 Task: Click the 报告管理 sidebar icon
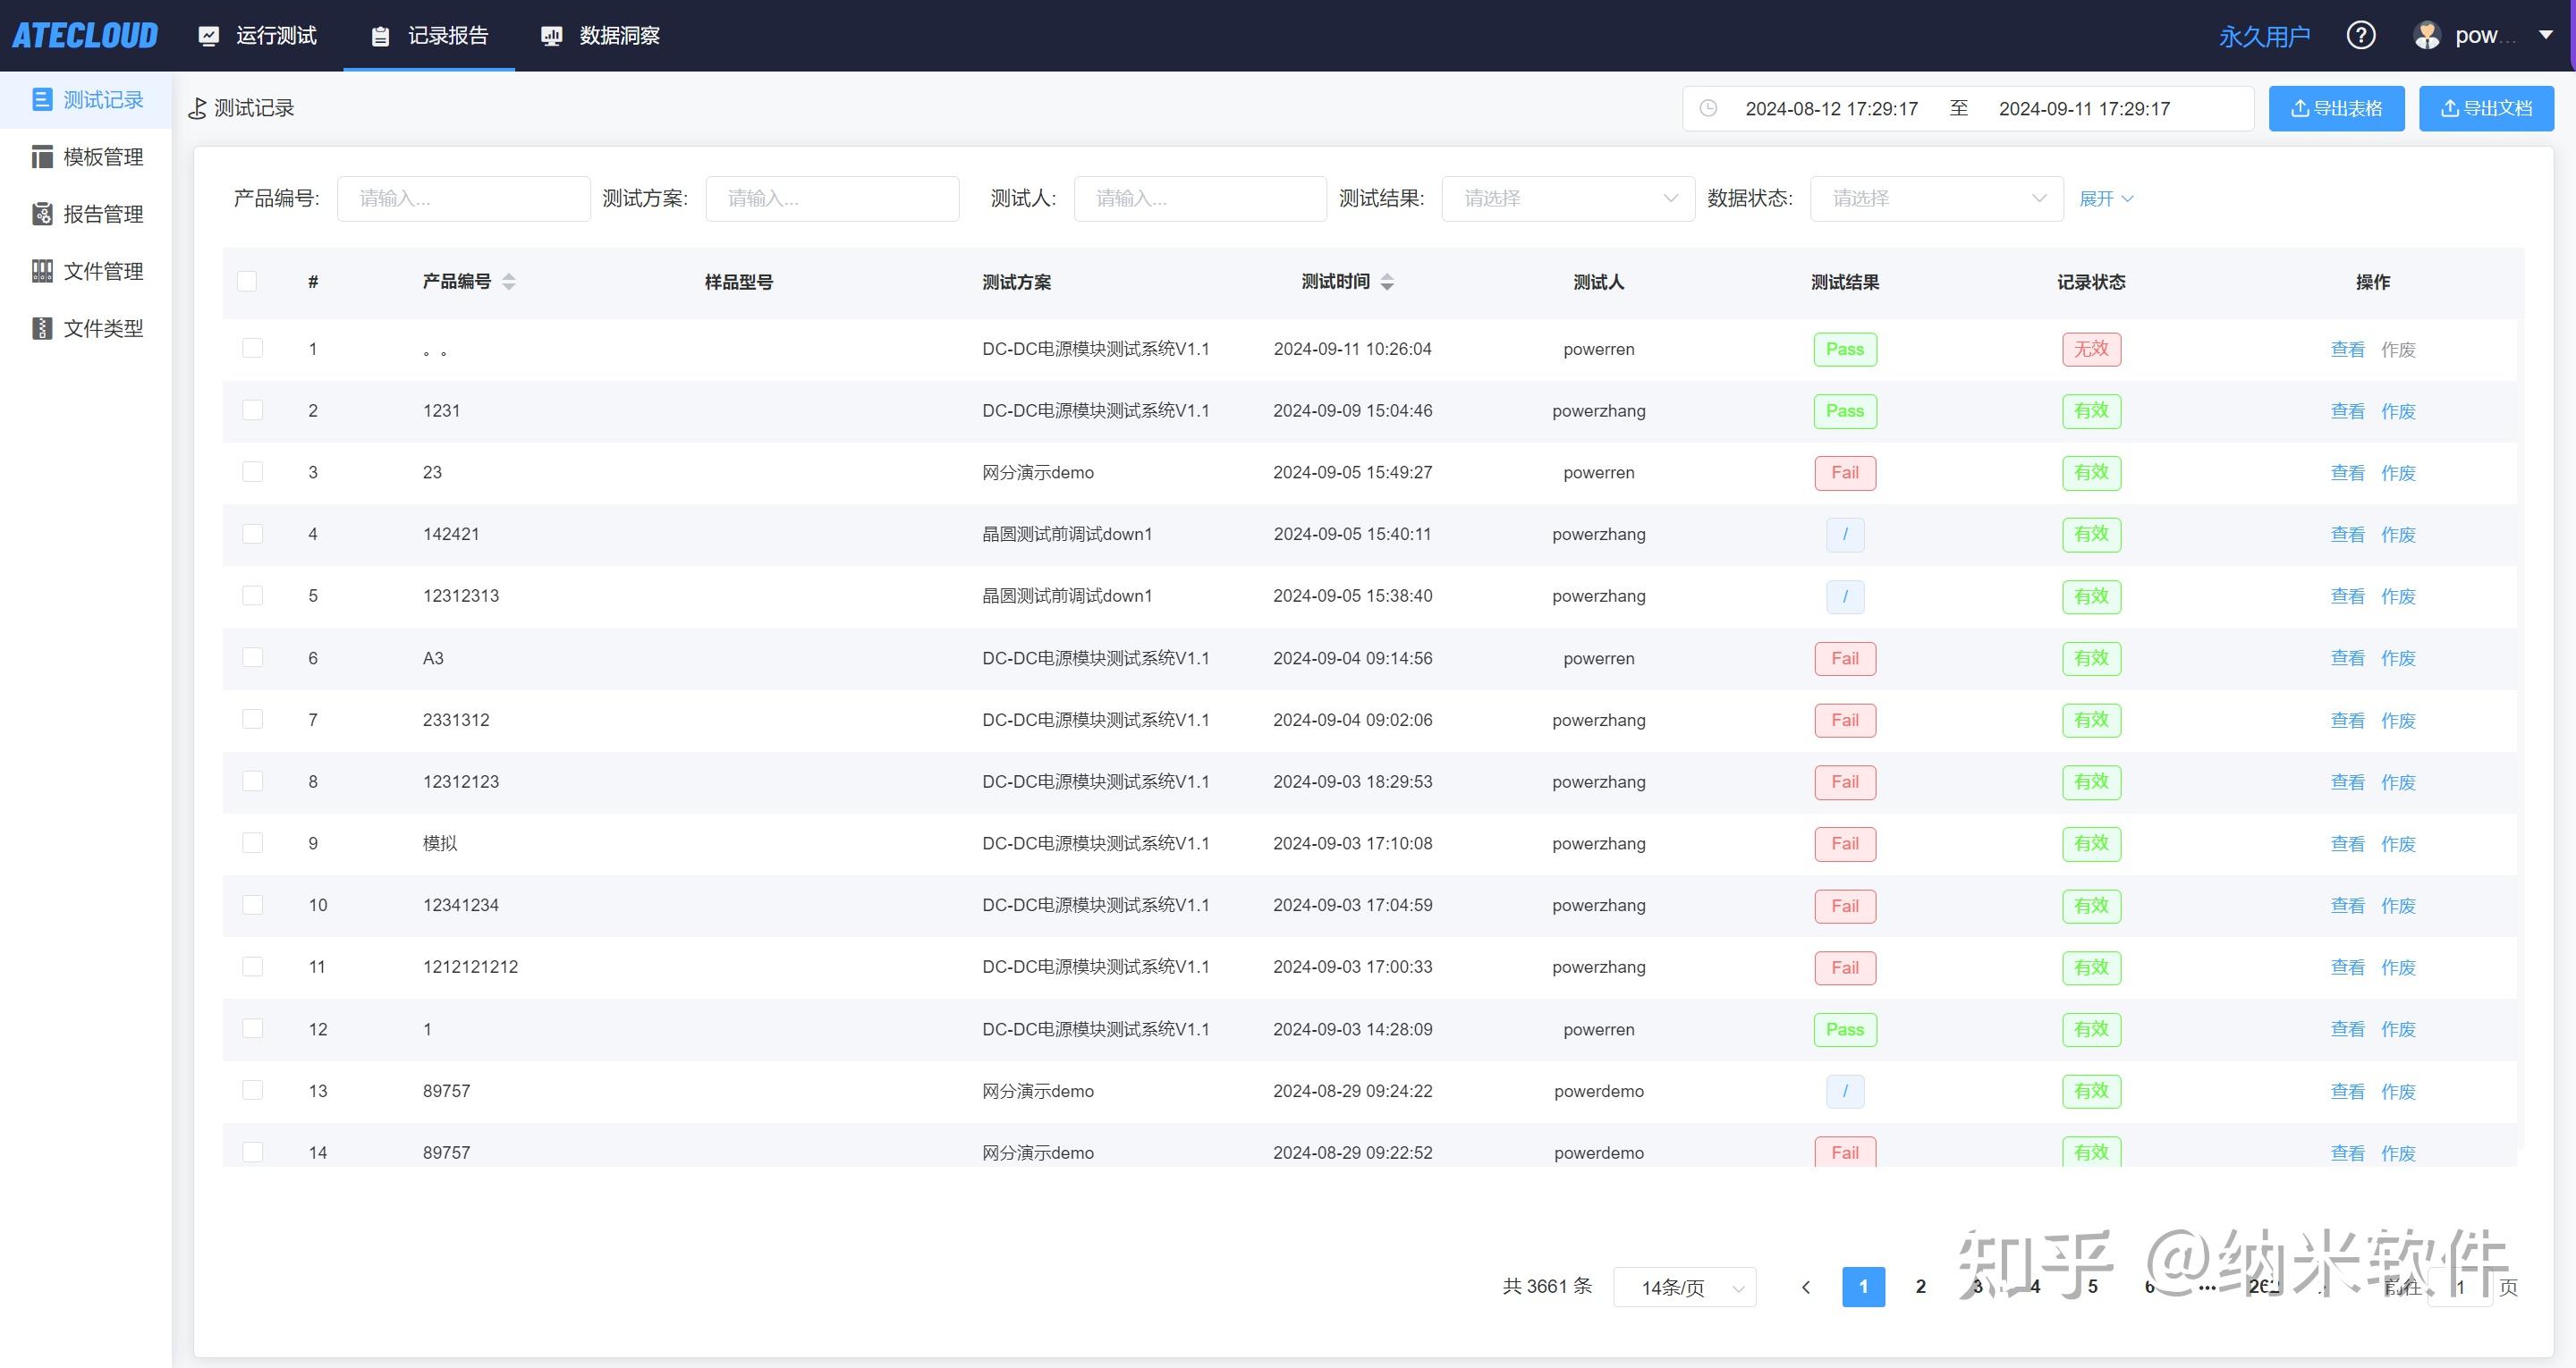pos(42,214)
